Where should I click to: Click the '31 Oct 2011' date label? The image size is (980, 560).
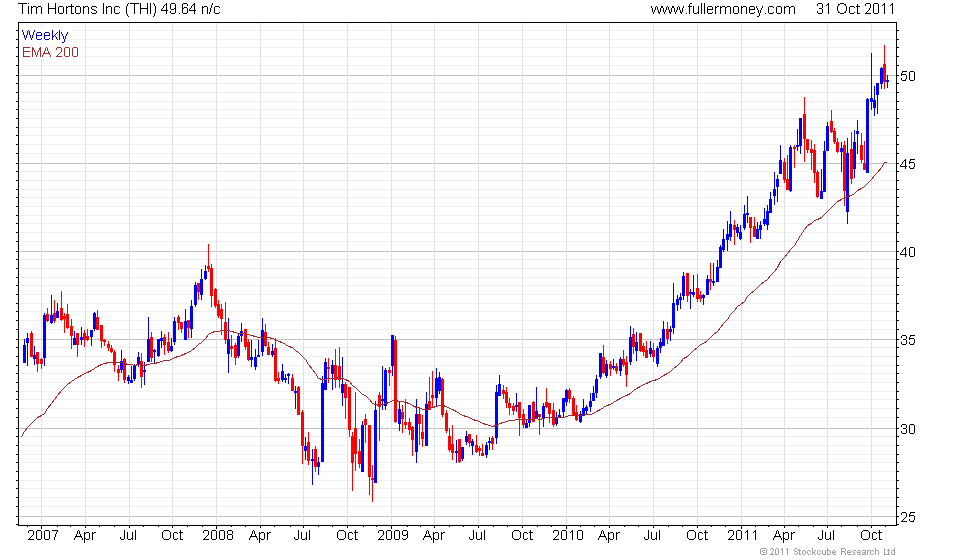[856, 9]
